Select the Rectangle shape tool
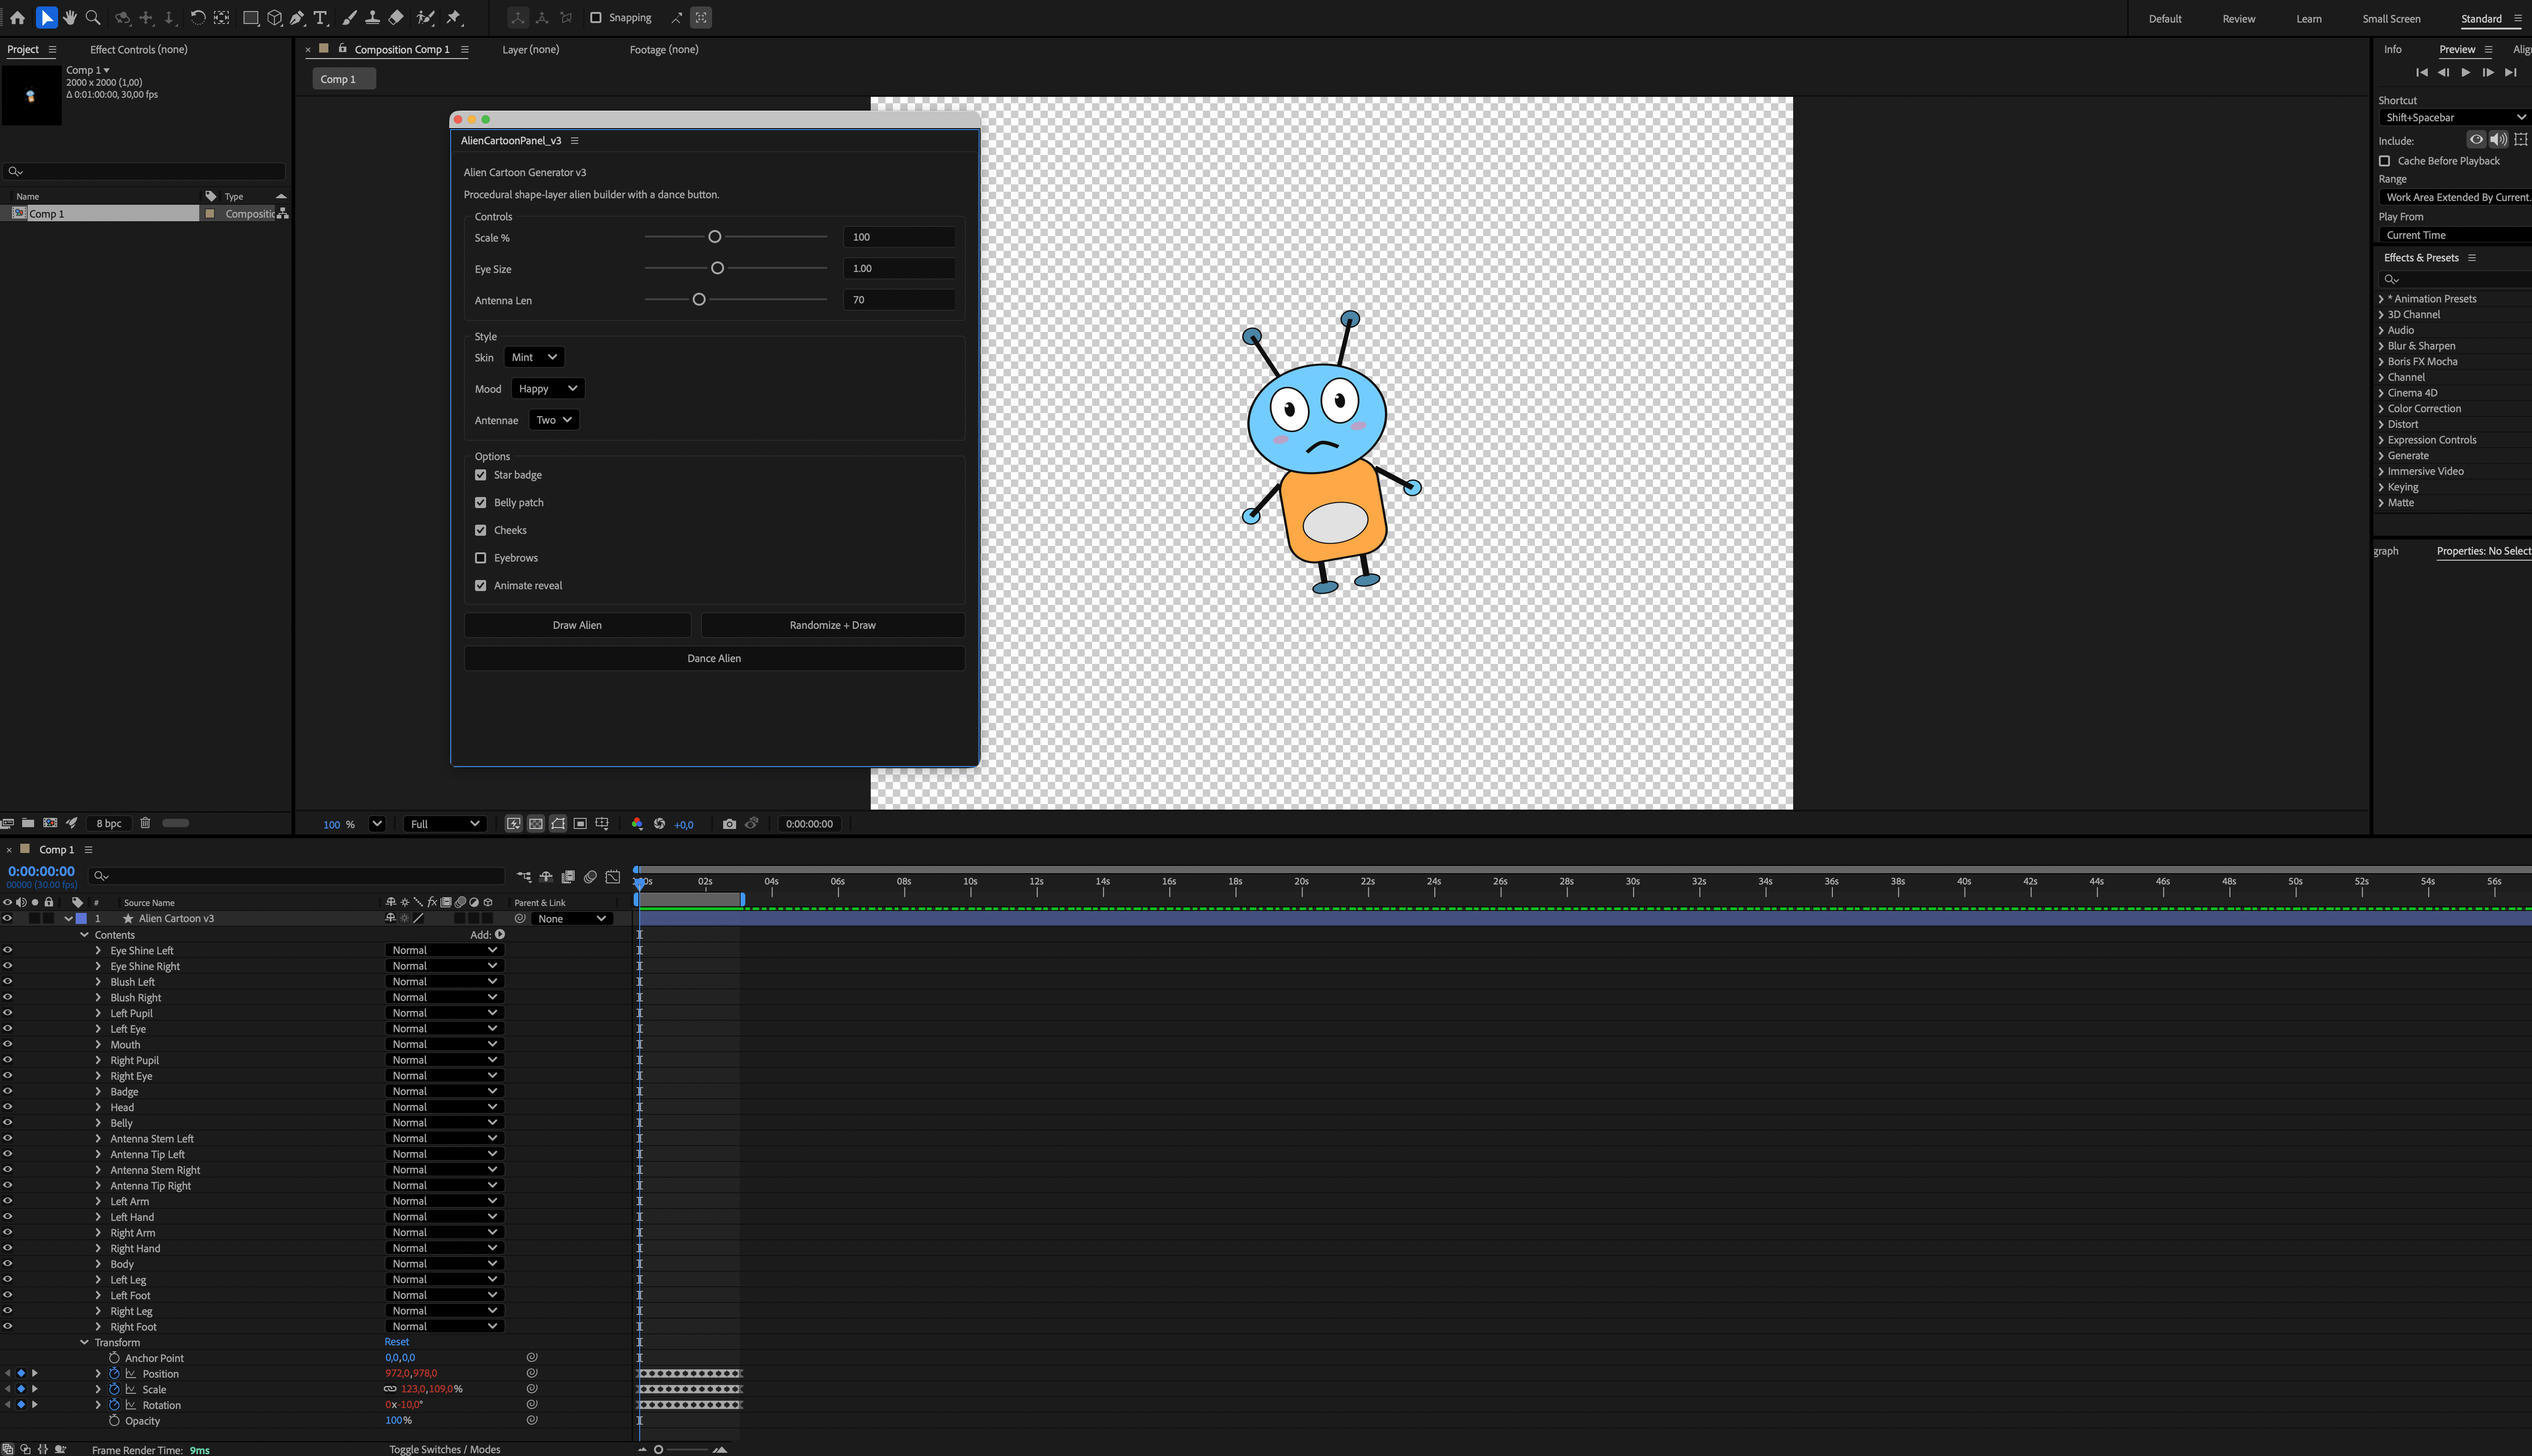This screenshot has width=2532, height=1456. (251, 17)
